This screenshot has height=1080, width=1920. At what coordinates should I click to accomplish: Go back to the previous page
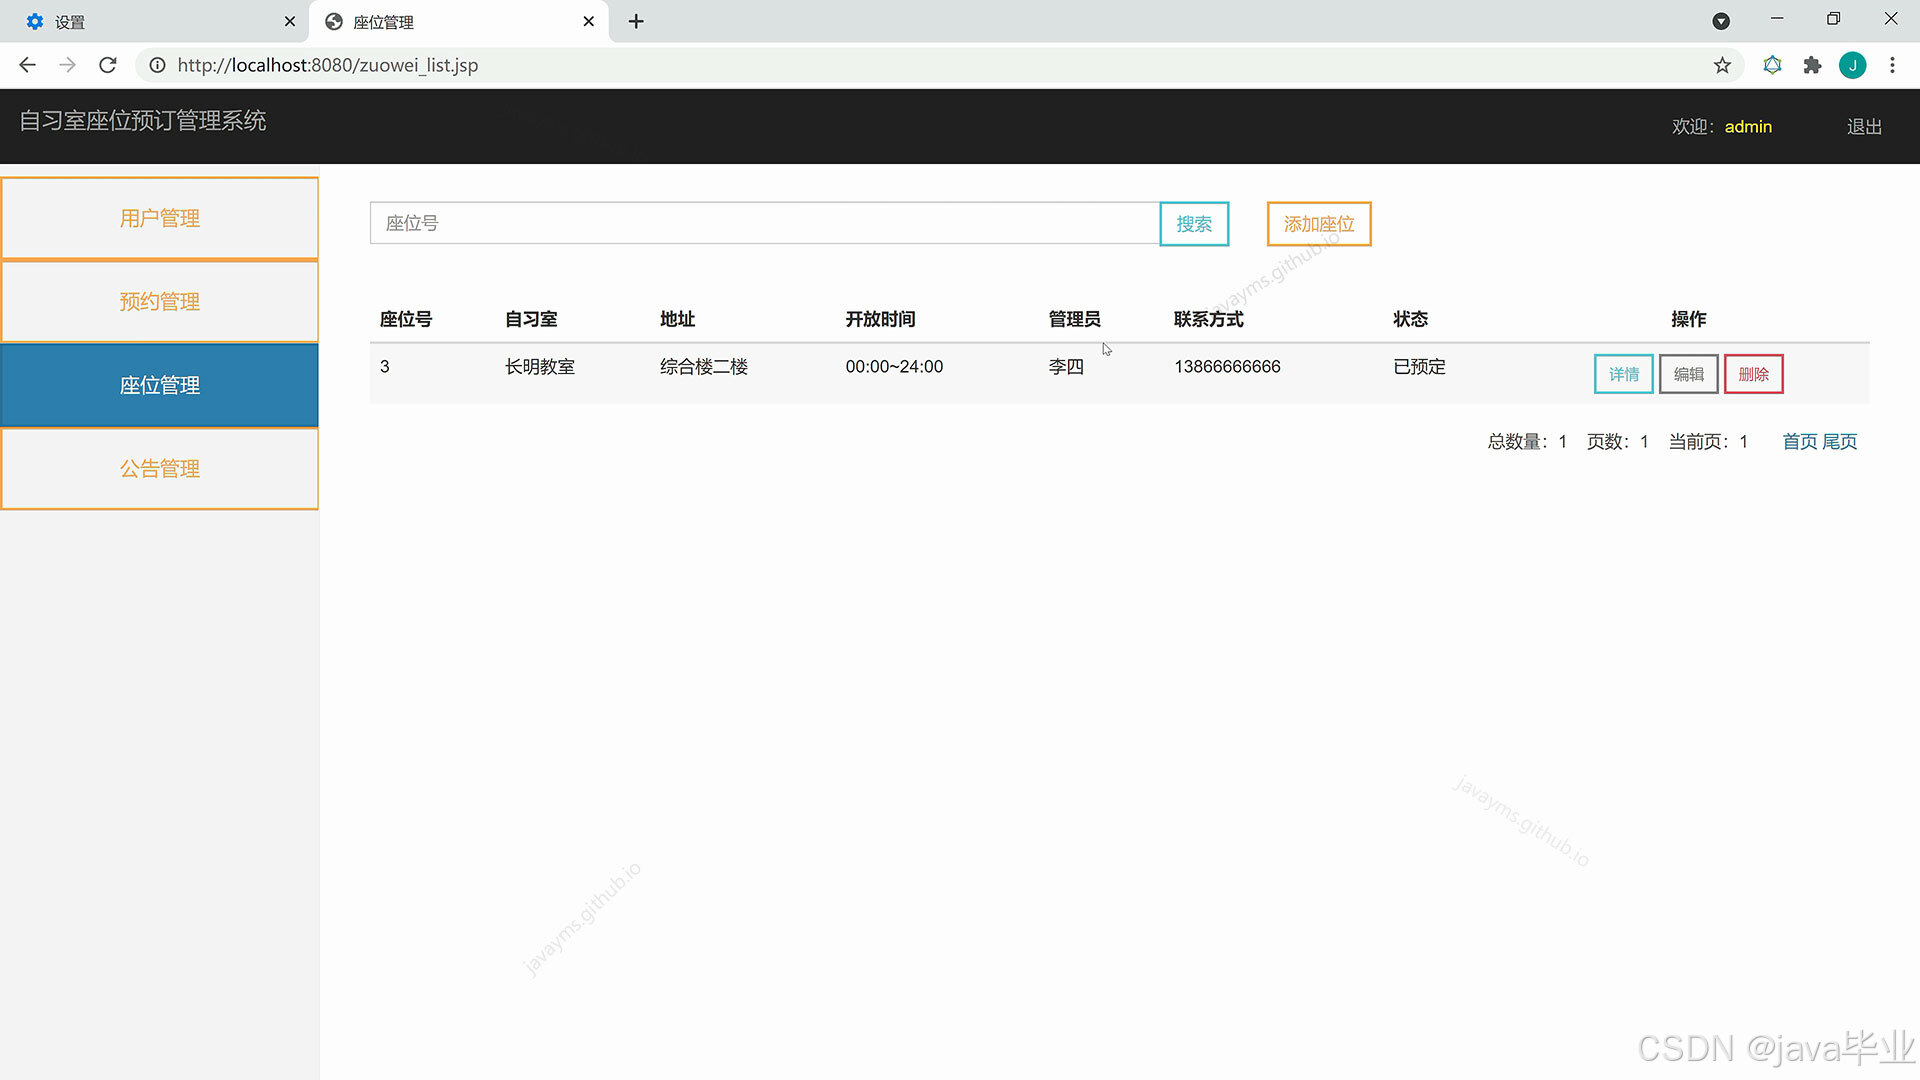tap(27, 65)
